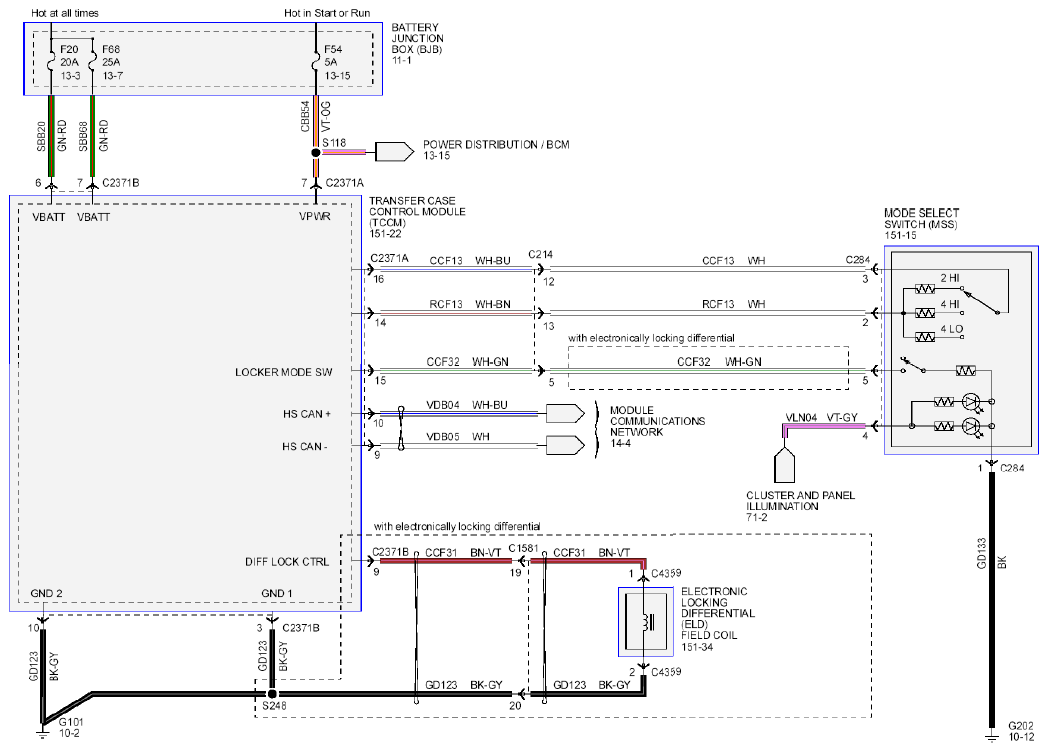Click the "CLUSTER AND PANEL ILLUMINATION" text
1048x752 pixels.
tap(800, 501)
